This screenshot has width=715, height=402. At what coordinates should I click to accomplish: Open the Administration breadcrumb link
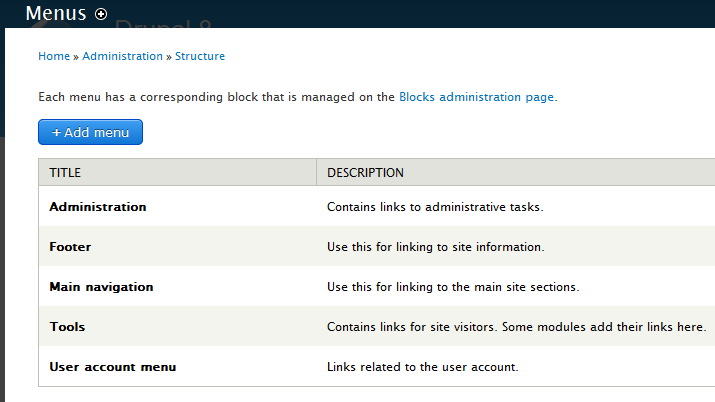122,57
